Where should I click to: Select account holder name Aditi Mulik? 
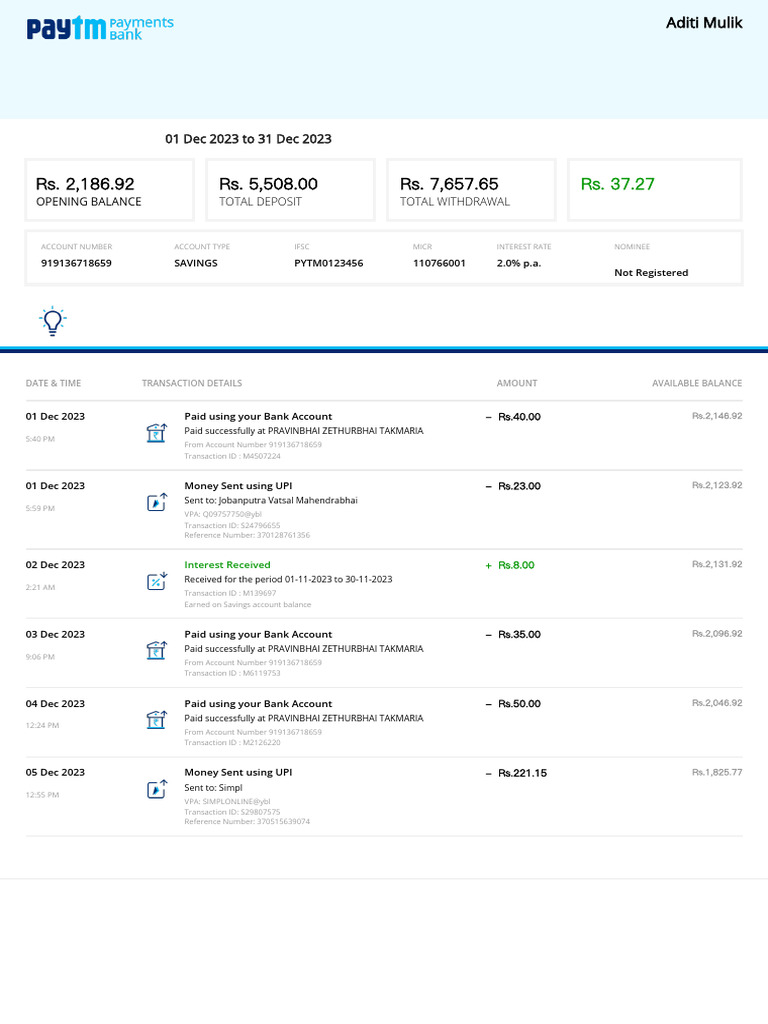pyautogui.click(x=704, y=23)
